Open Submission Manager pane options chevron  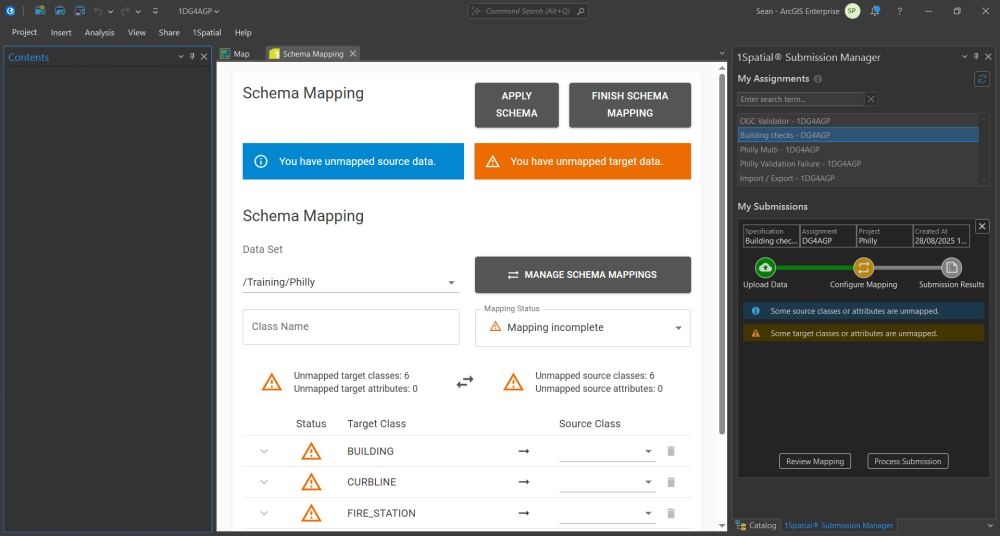pos(964,57)
